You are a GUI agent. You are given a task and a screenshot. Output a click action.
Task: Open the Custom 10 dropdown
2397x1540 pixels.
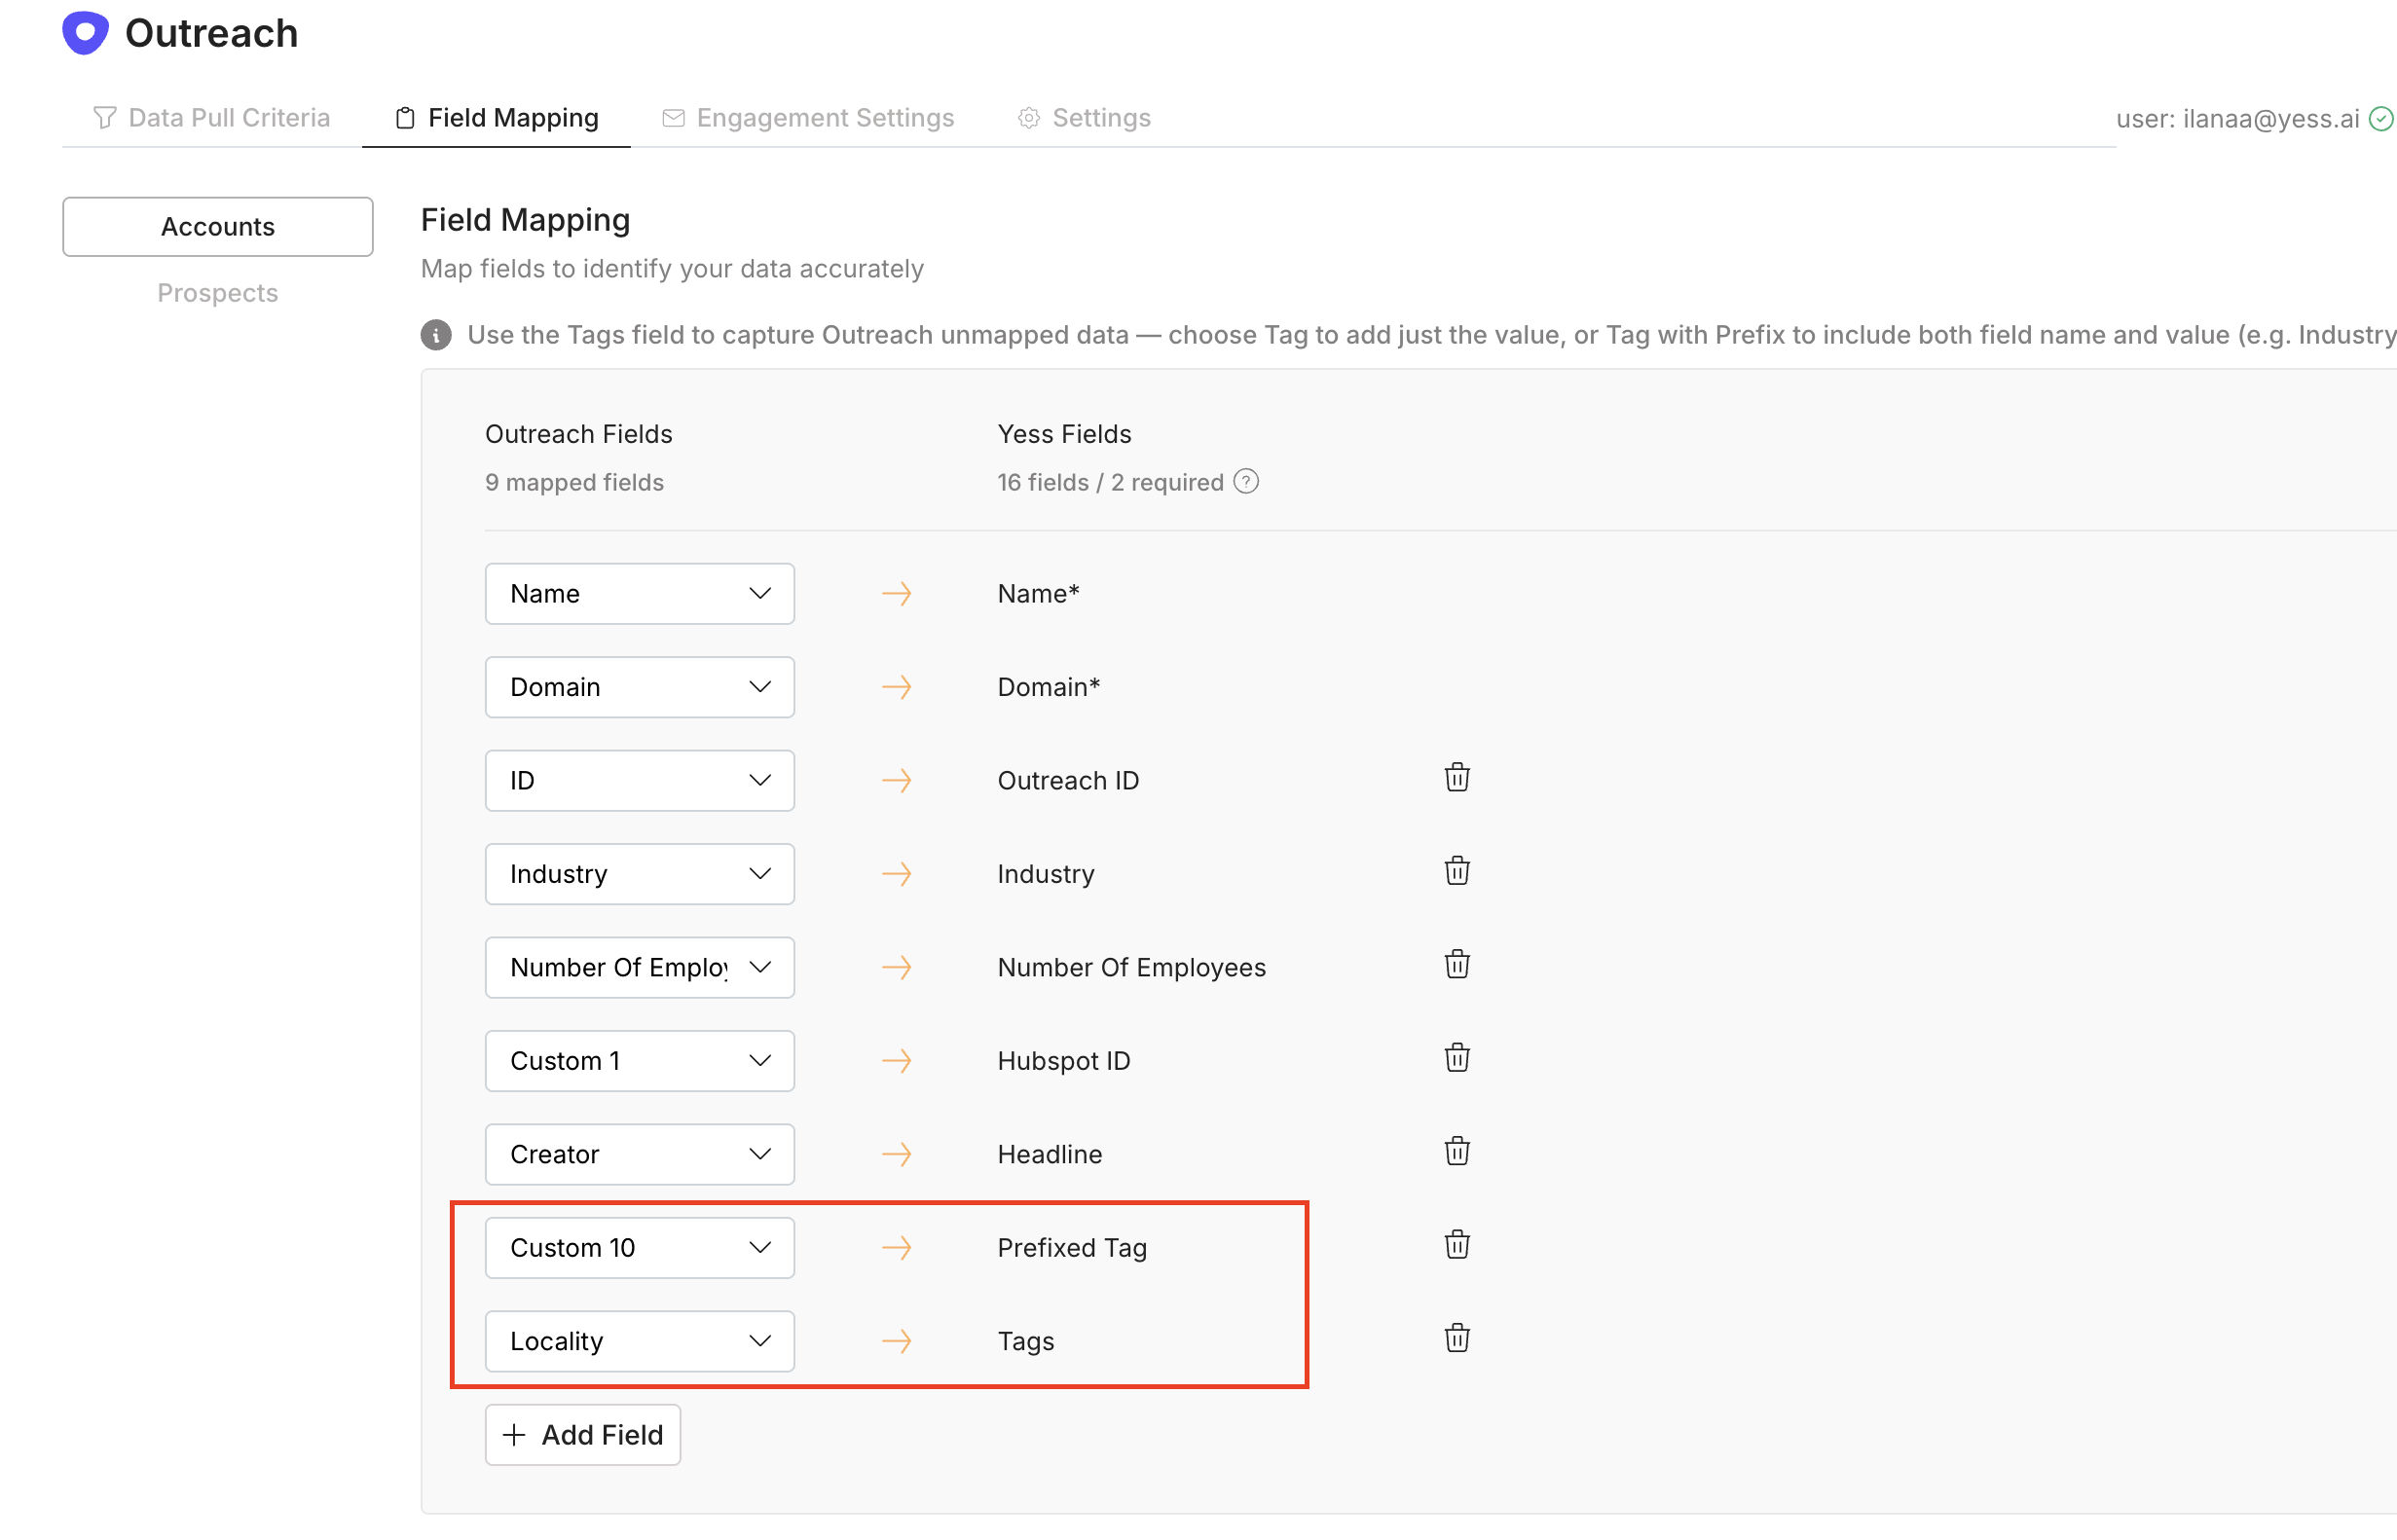point(639,1248)
